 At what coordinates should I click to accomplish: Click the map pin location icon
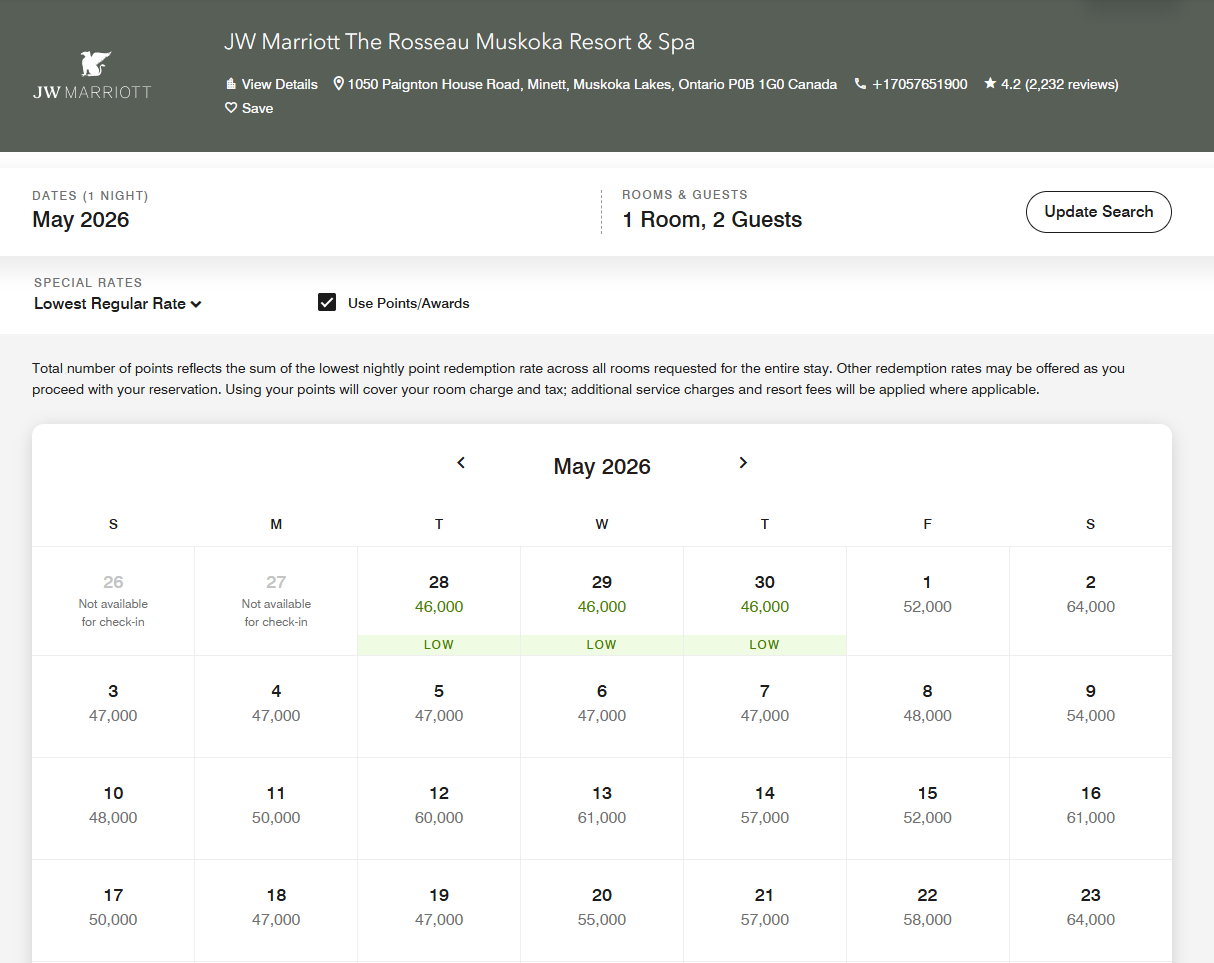tap(339, 84)
